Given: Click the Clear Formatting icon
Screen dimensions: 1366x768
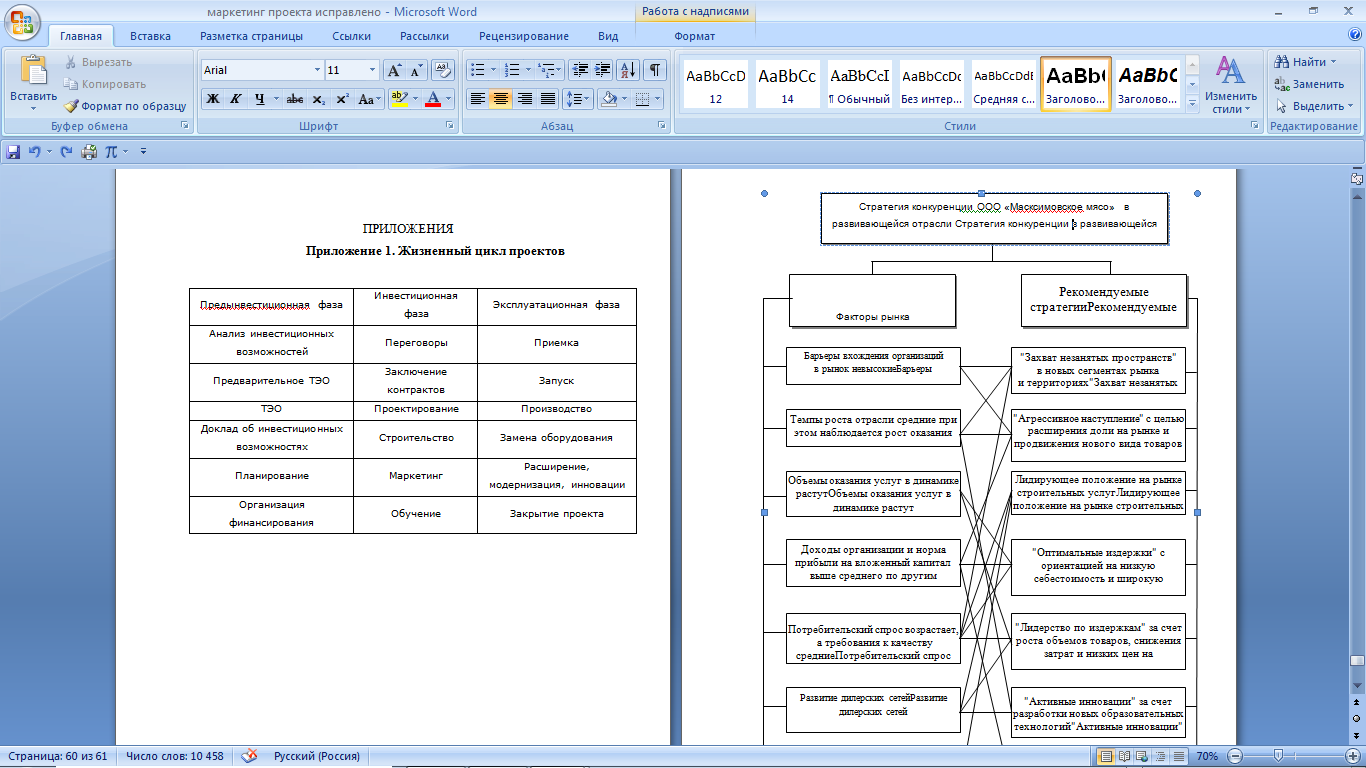Looking at the screenshot, I should 444,70.
